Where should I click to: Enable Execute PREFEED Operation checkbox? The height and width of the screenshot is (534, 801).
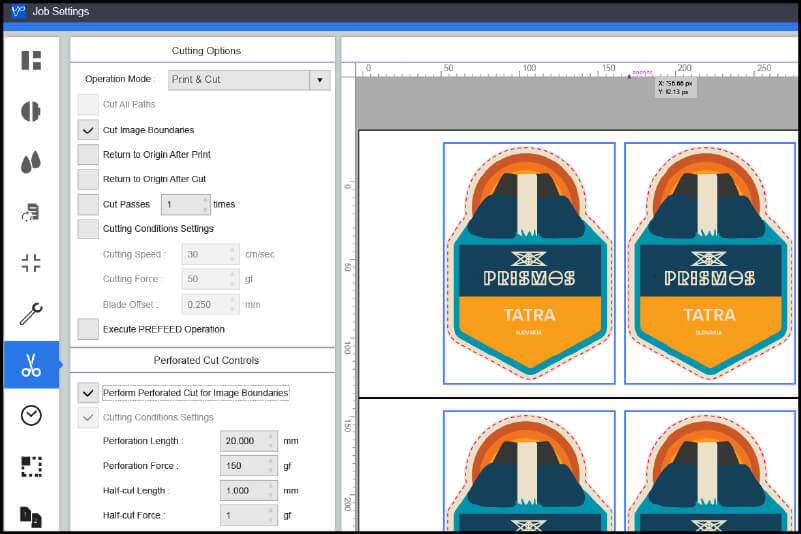[88, 329]
